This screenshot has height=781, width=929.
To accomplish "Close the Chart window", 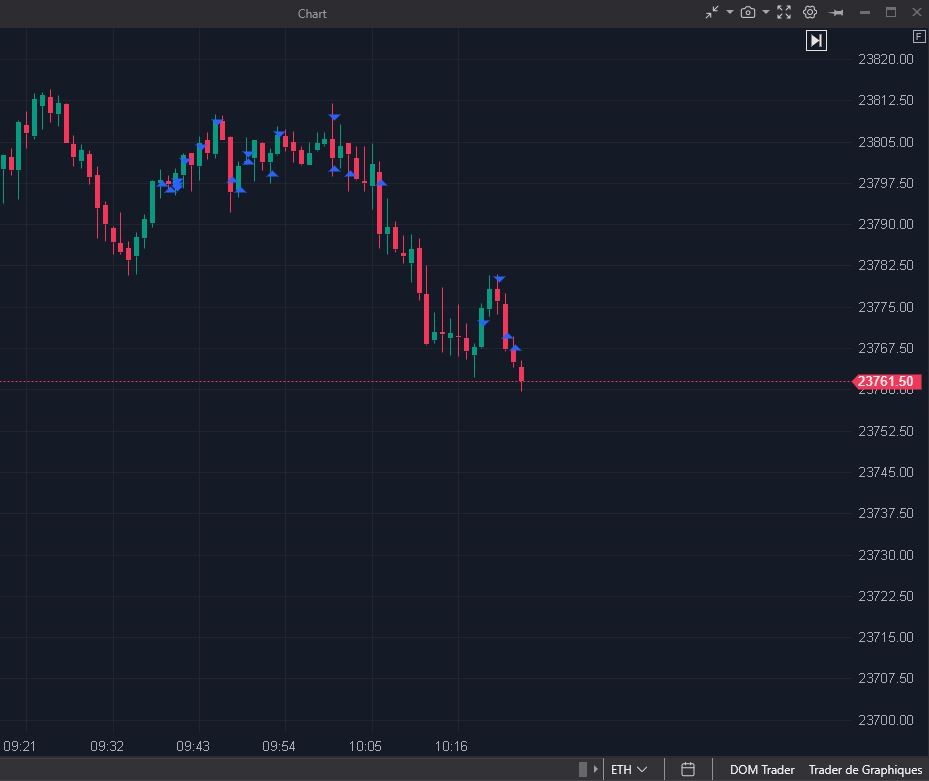I will click(x=917, y=12).
